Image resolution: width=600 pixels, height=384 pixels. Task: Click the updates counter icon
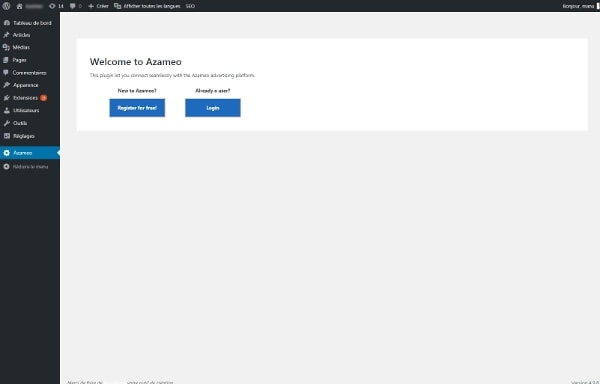(x=52, y=6)
